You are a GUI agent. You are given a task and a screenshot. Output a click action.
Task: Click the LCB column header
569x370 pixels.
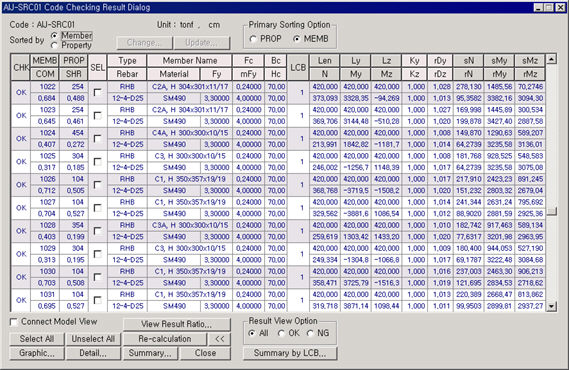(298, 67)
